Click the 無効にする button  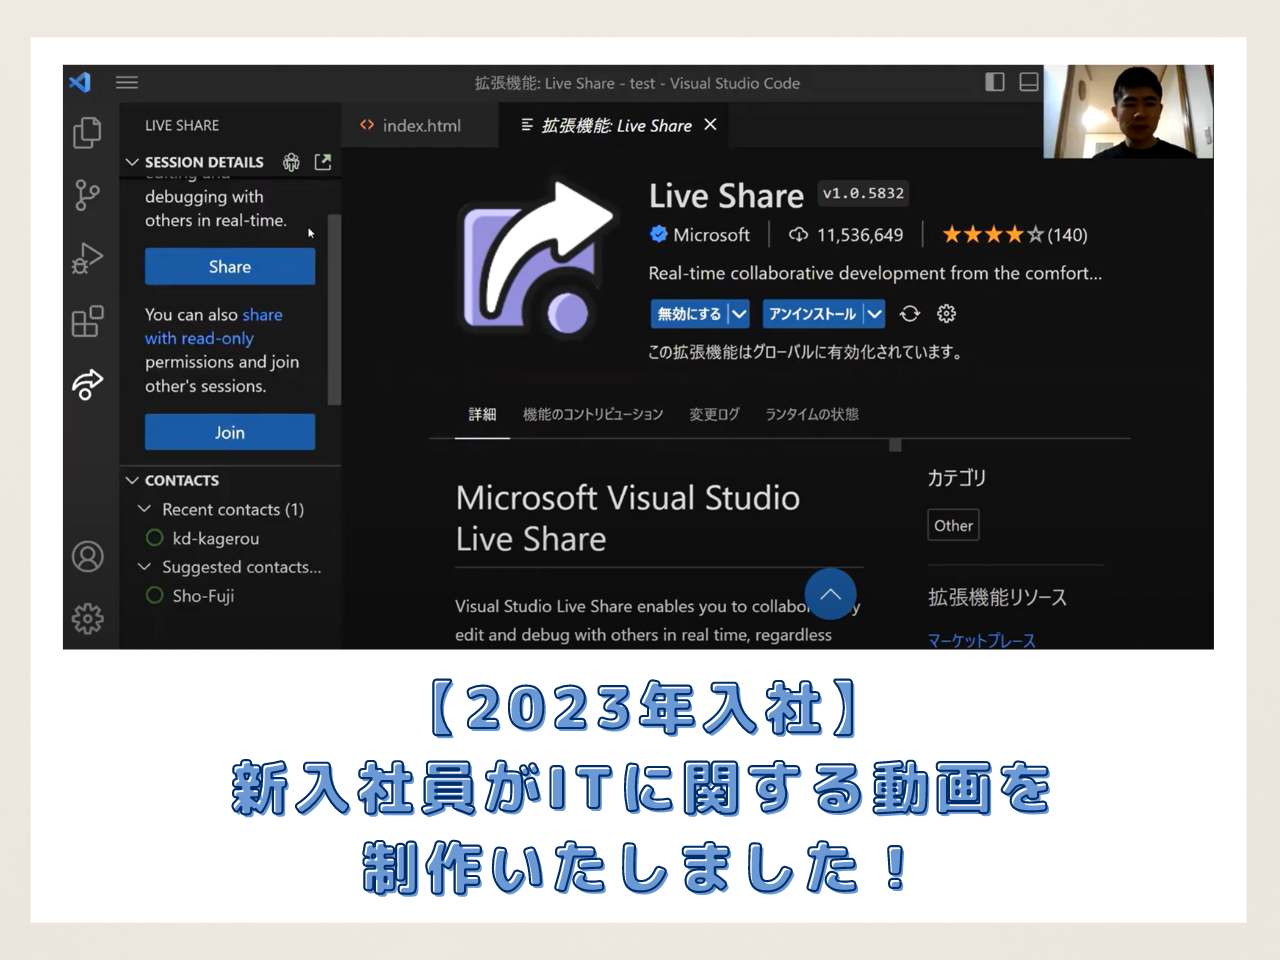689,314
